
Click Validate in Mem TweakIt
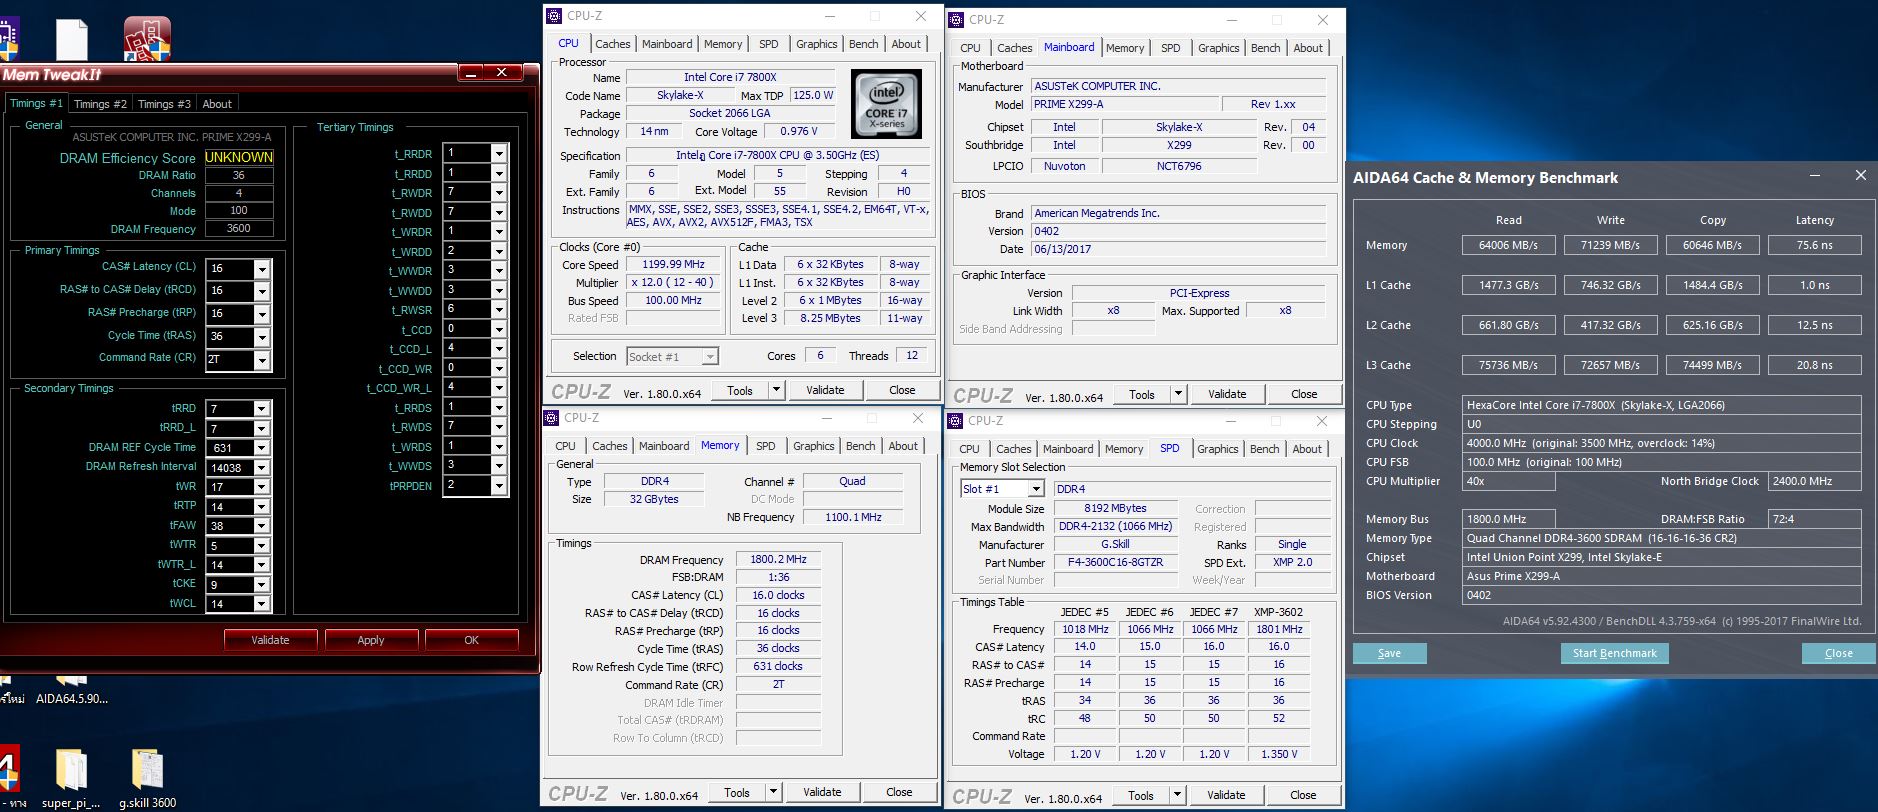point(270,640)
